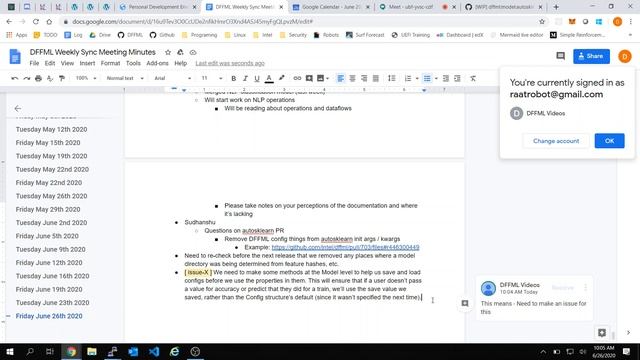Align text to the left
This screenshot has width=640, height=360.
pyautogui.click(x=340, y=78)
